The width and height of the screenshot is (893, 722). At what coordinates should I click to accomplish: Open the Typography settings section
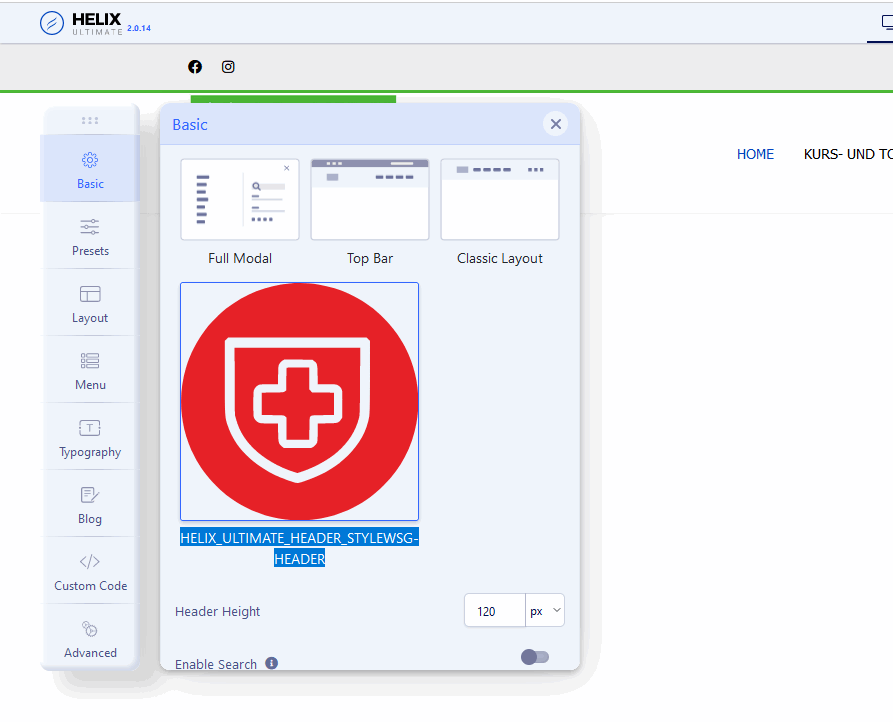coord(90,437)
